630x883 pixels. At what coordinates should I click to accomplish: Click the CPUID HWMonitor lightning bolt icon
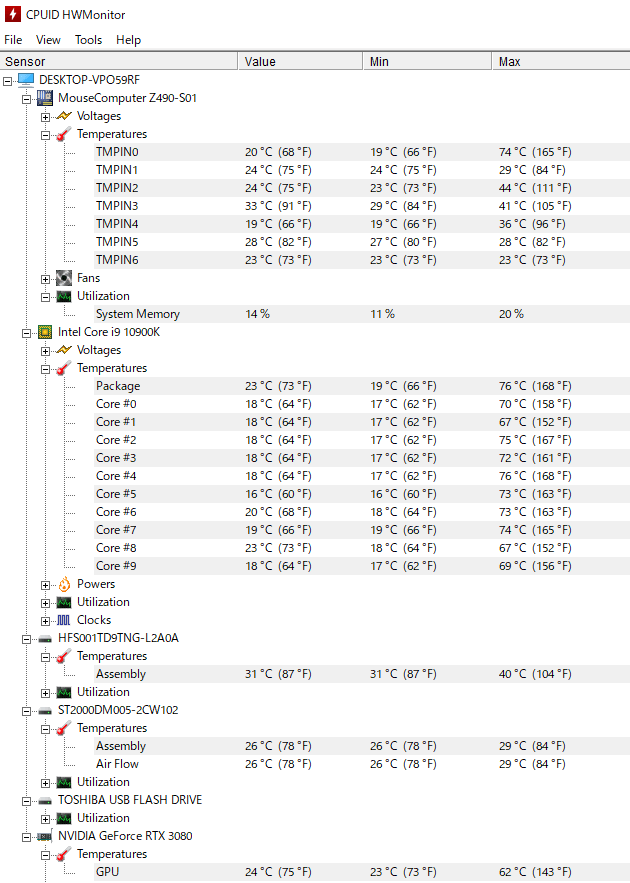click(13, 14)
